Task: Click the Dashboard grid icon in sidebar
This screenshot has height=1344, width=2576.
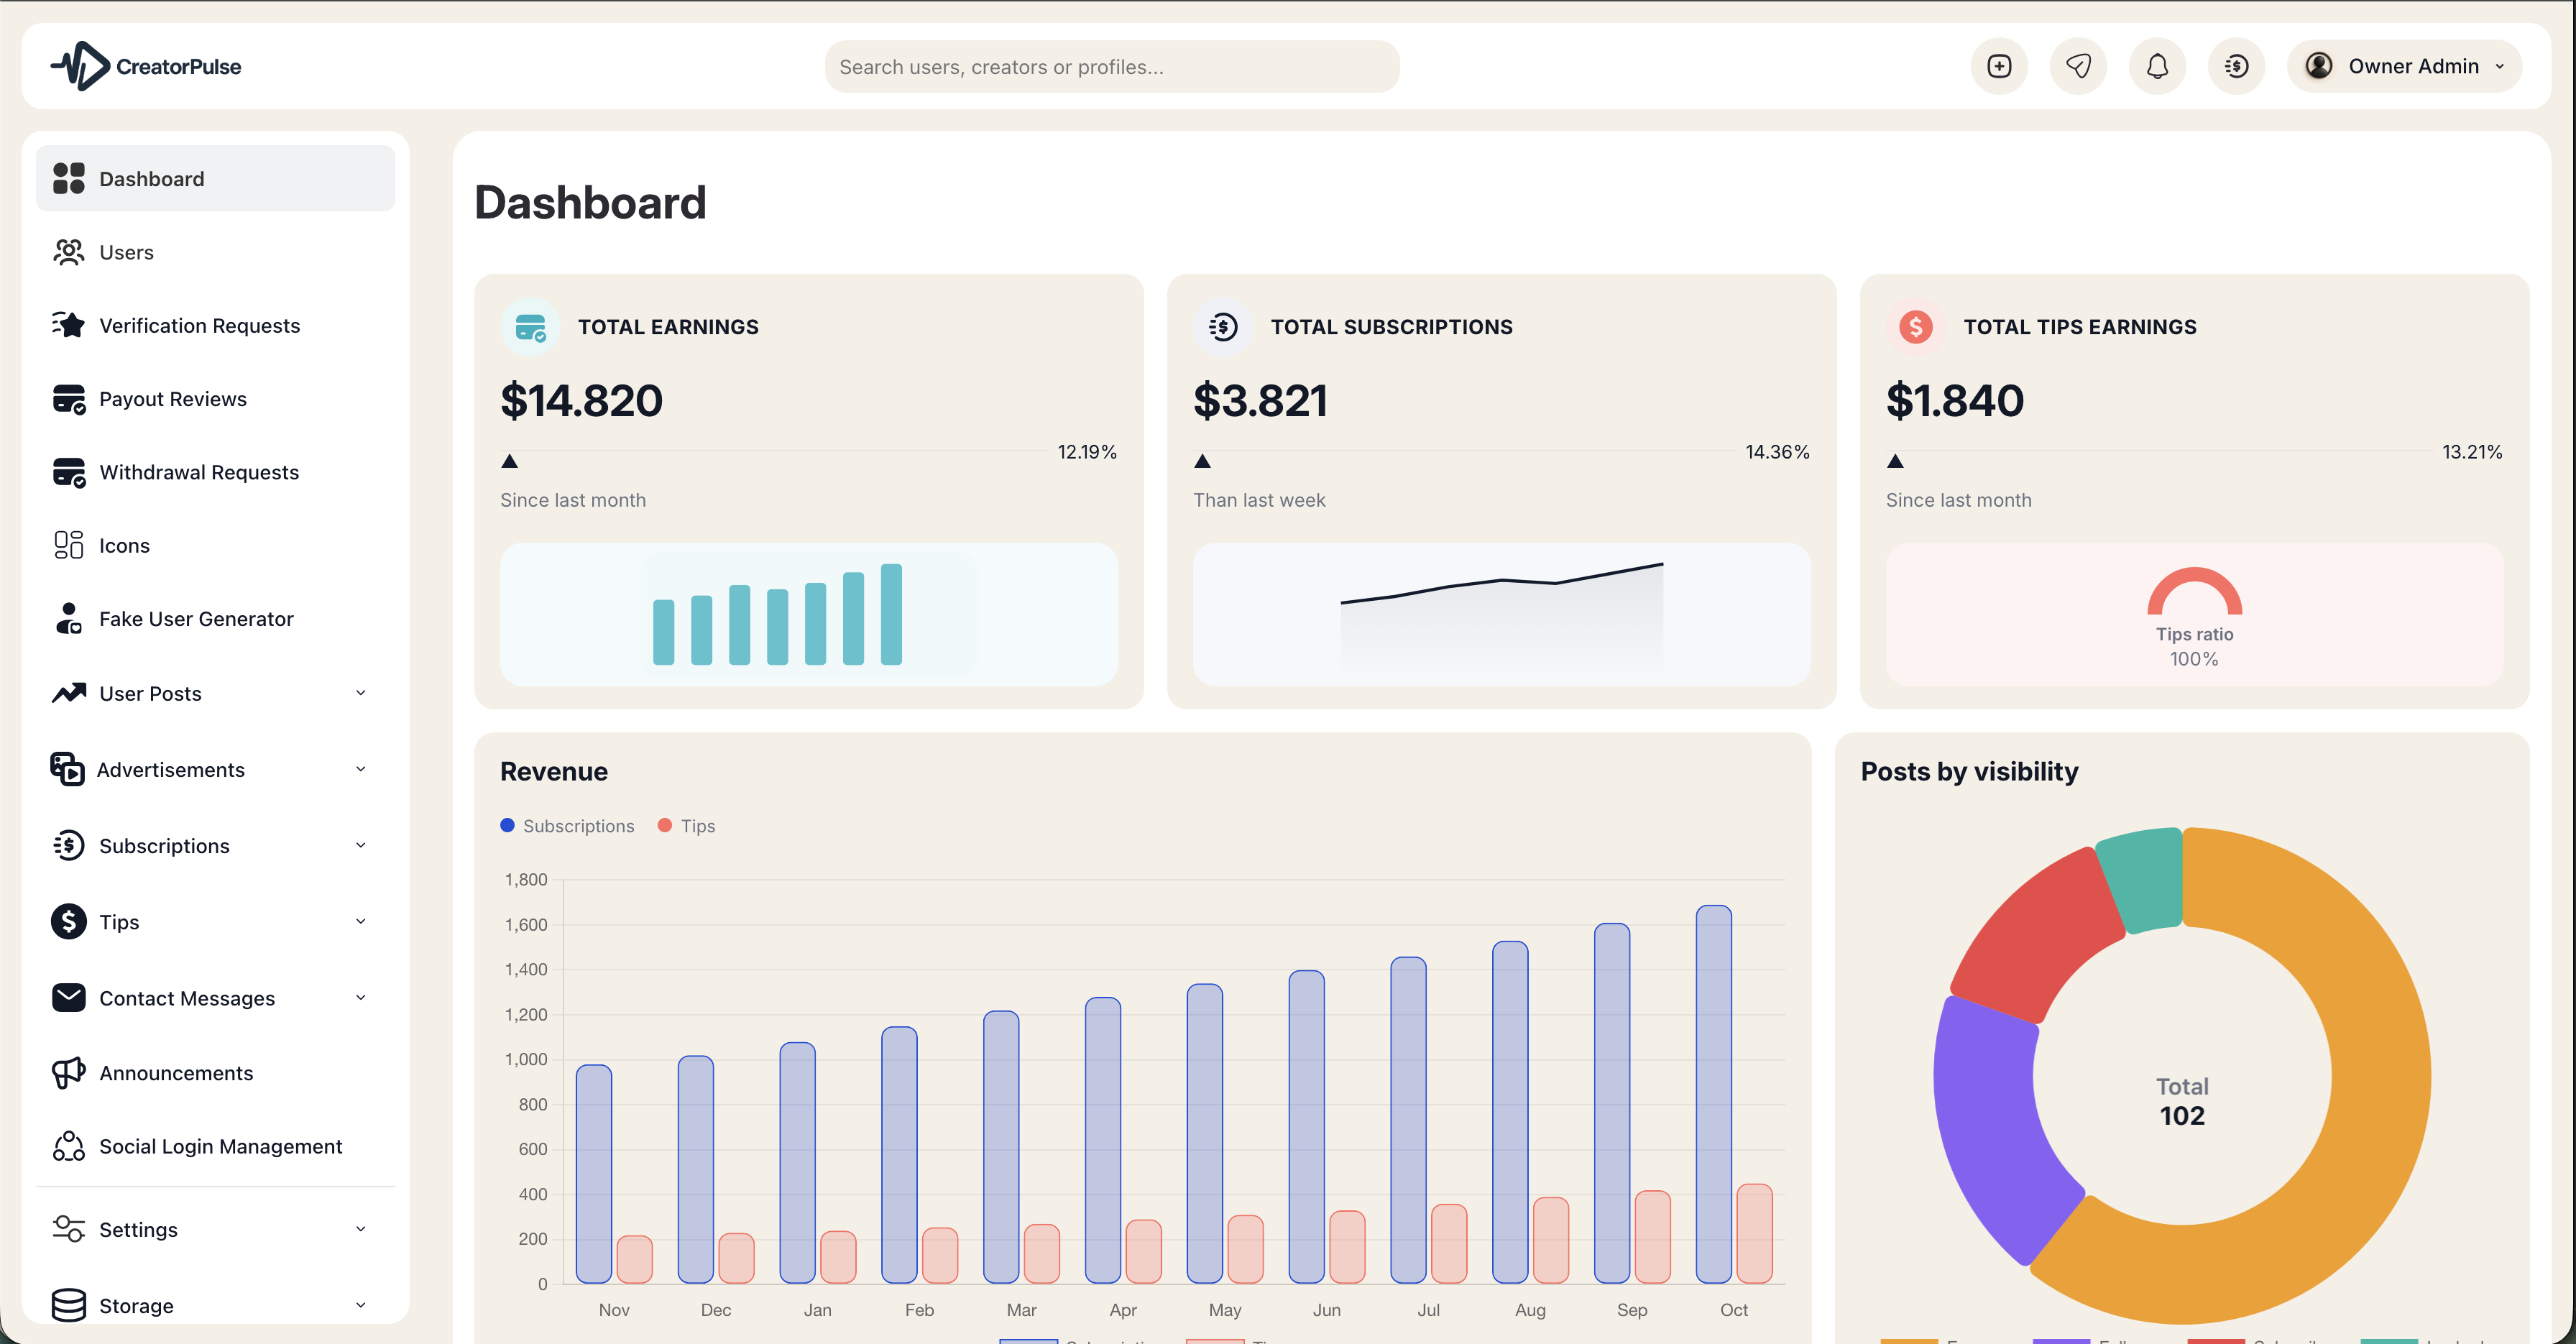Action: tap(68, 178)
